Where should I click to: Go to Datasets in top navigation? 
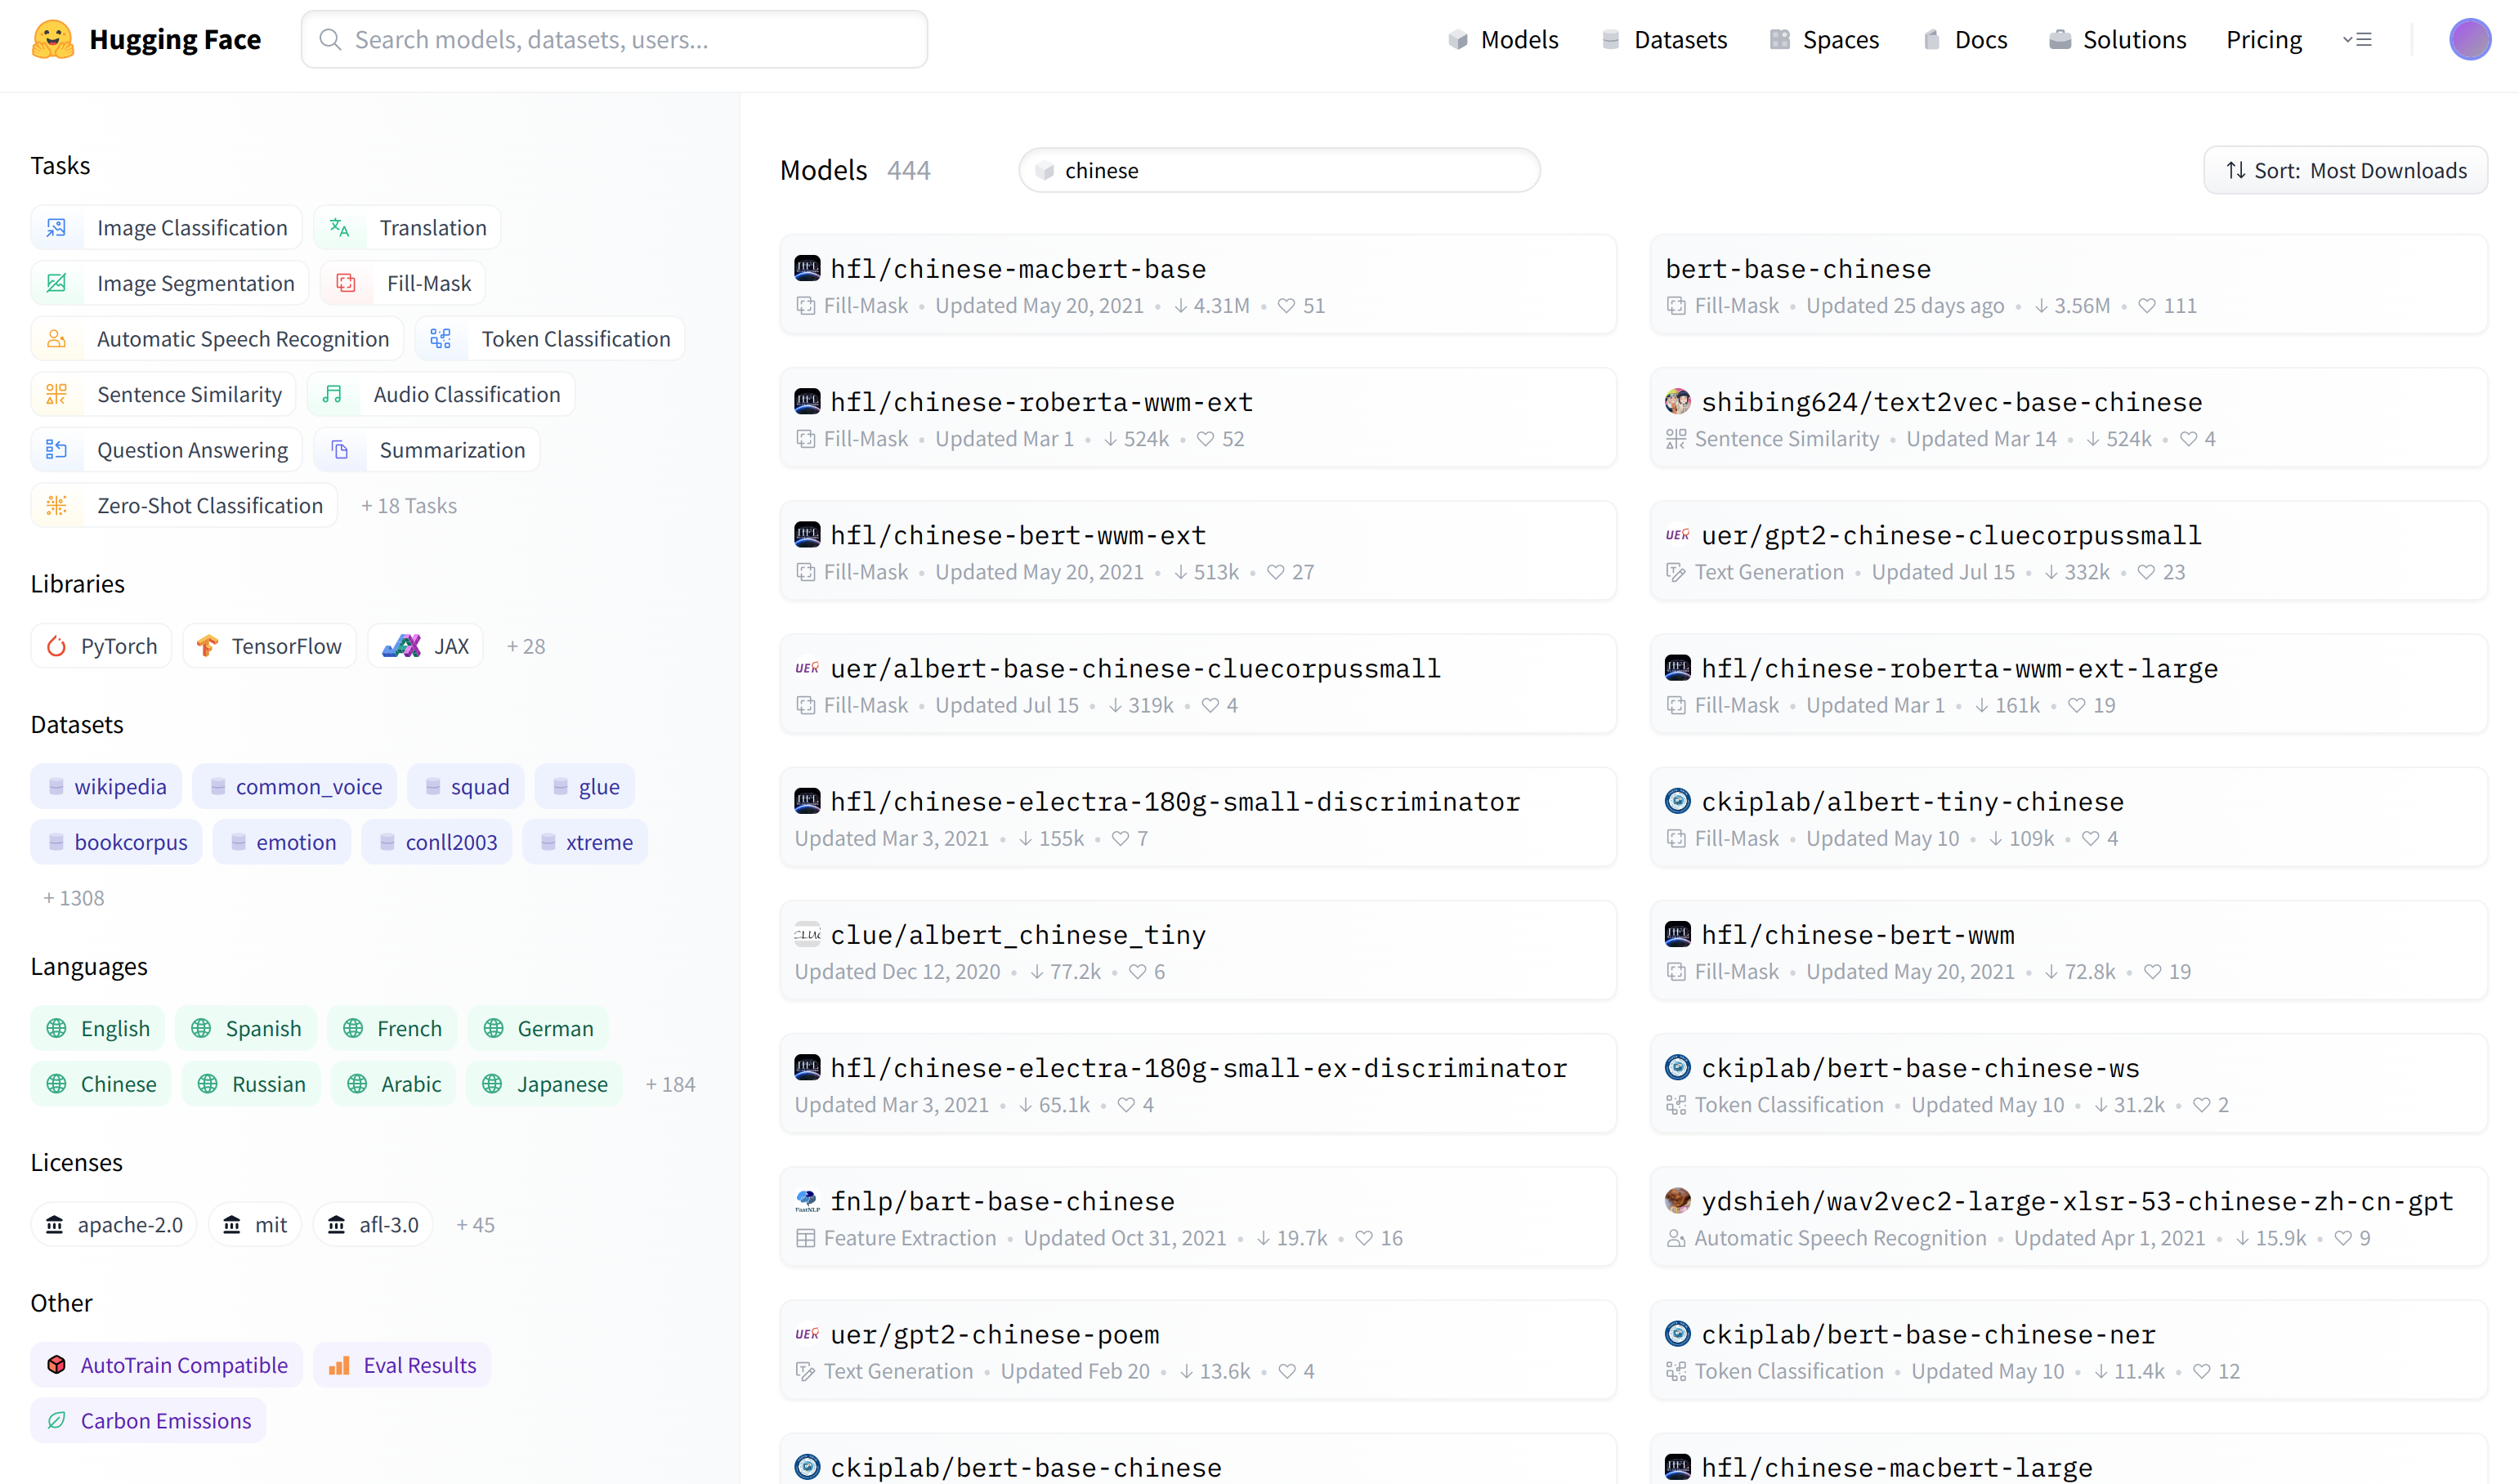coord(1664,40)
